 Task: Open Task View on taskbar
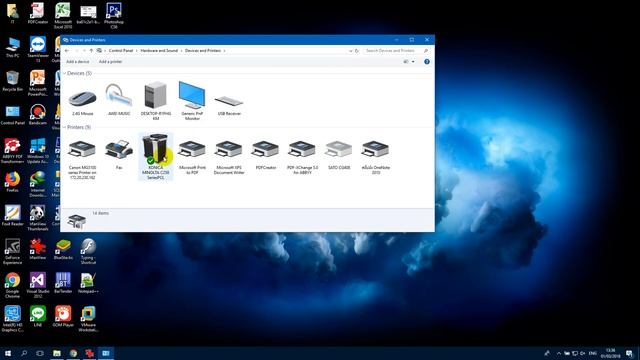point(40,353)
